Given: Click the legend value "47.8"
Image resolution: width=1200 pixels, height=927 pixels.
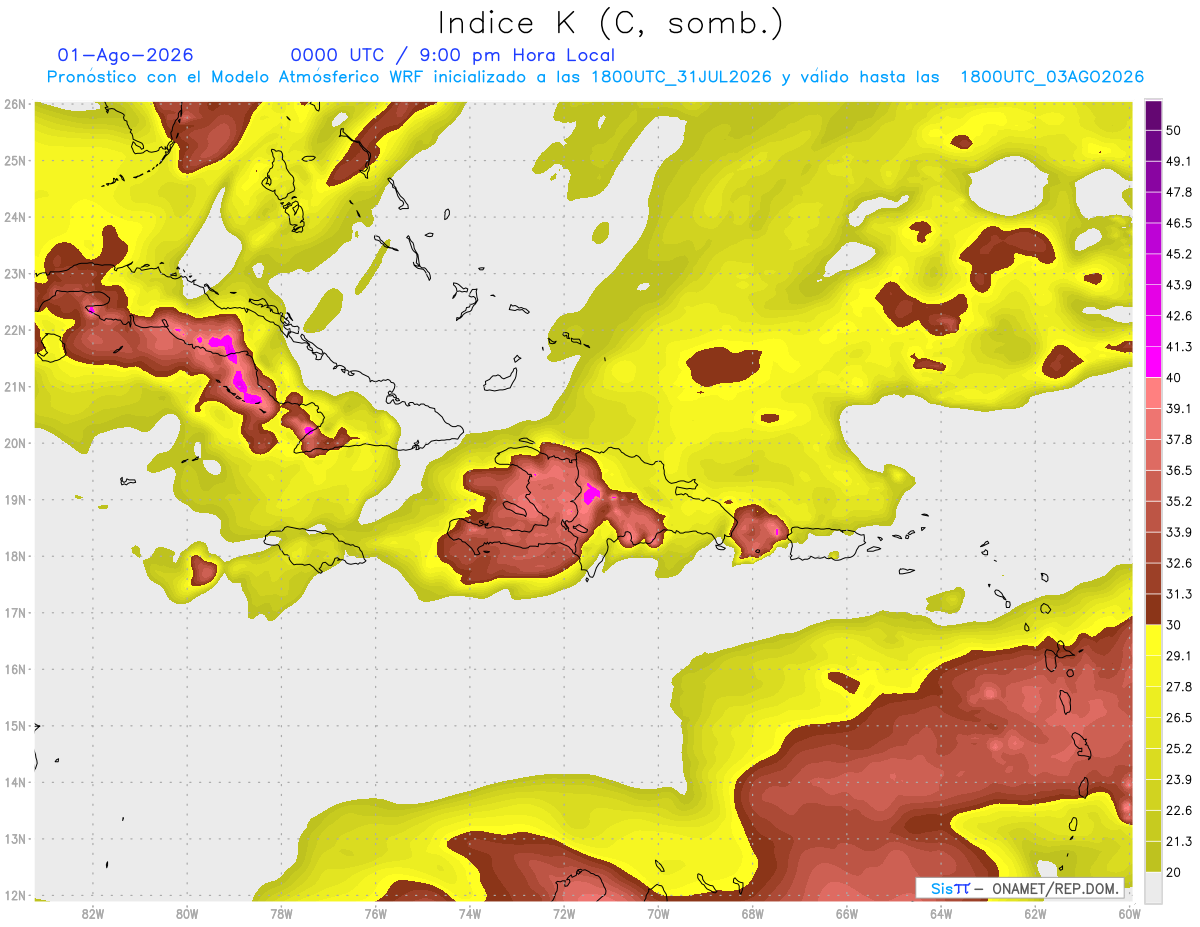Looking at the screenshot, I should point(1178,192).
